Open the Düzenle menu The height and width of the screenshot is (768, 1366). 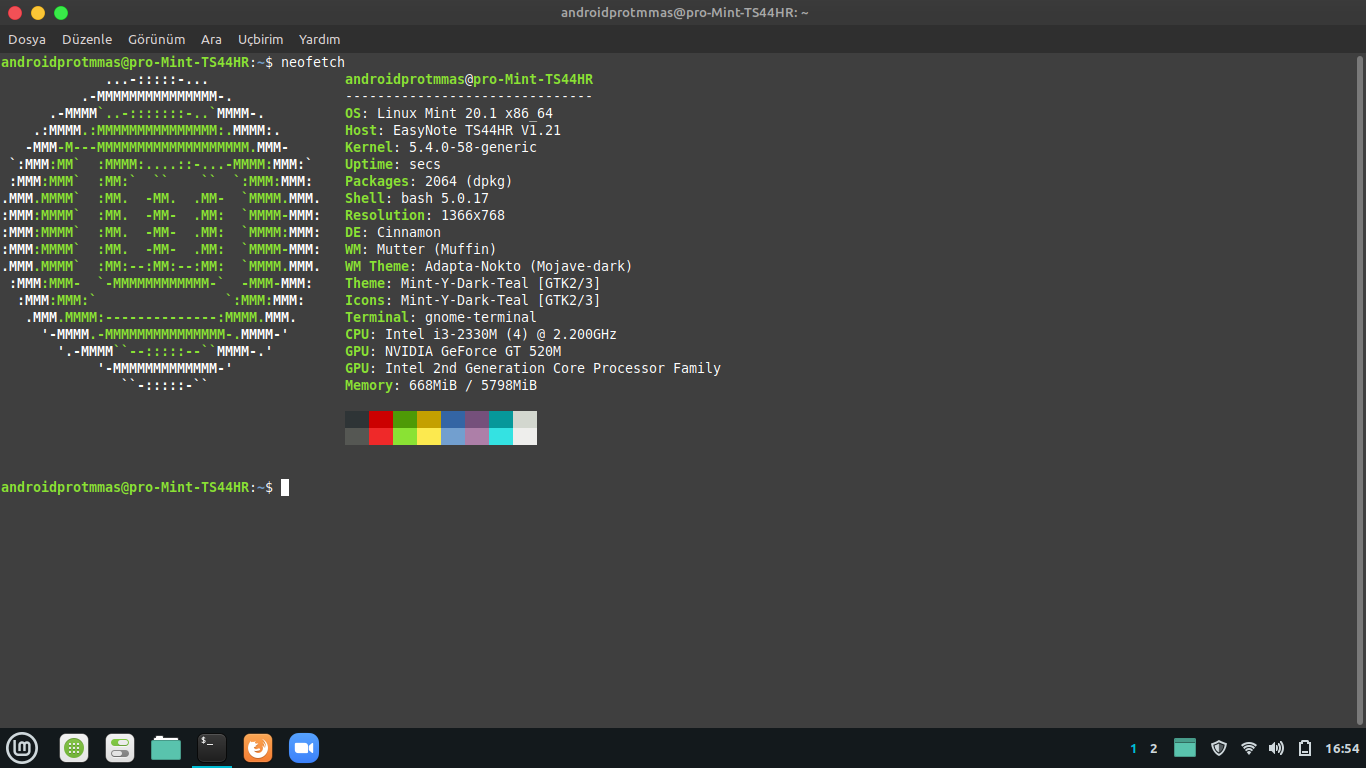click(87, 39)
